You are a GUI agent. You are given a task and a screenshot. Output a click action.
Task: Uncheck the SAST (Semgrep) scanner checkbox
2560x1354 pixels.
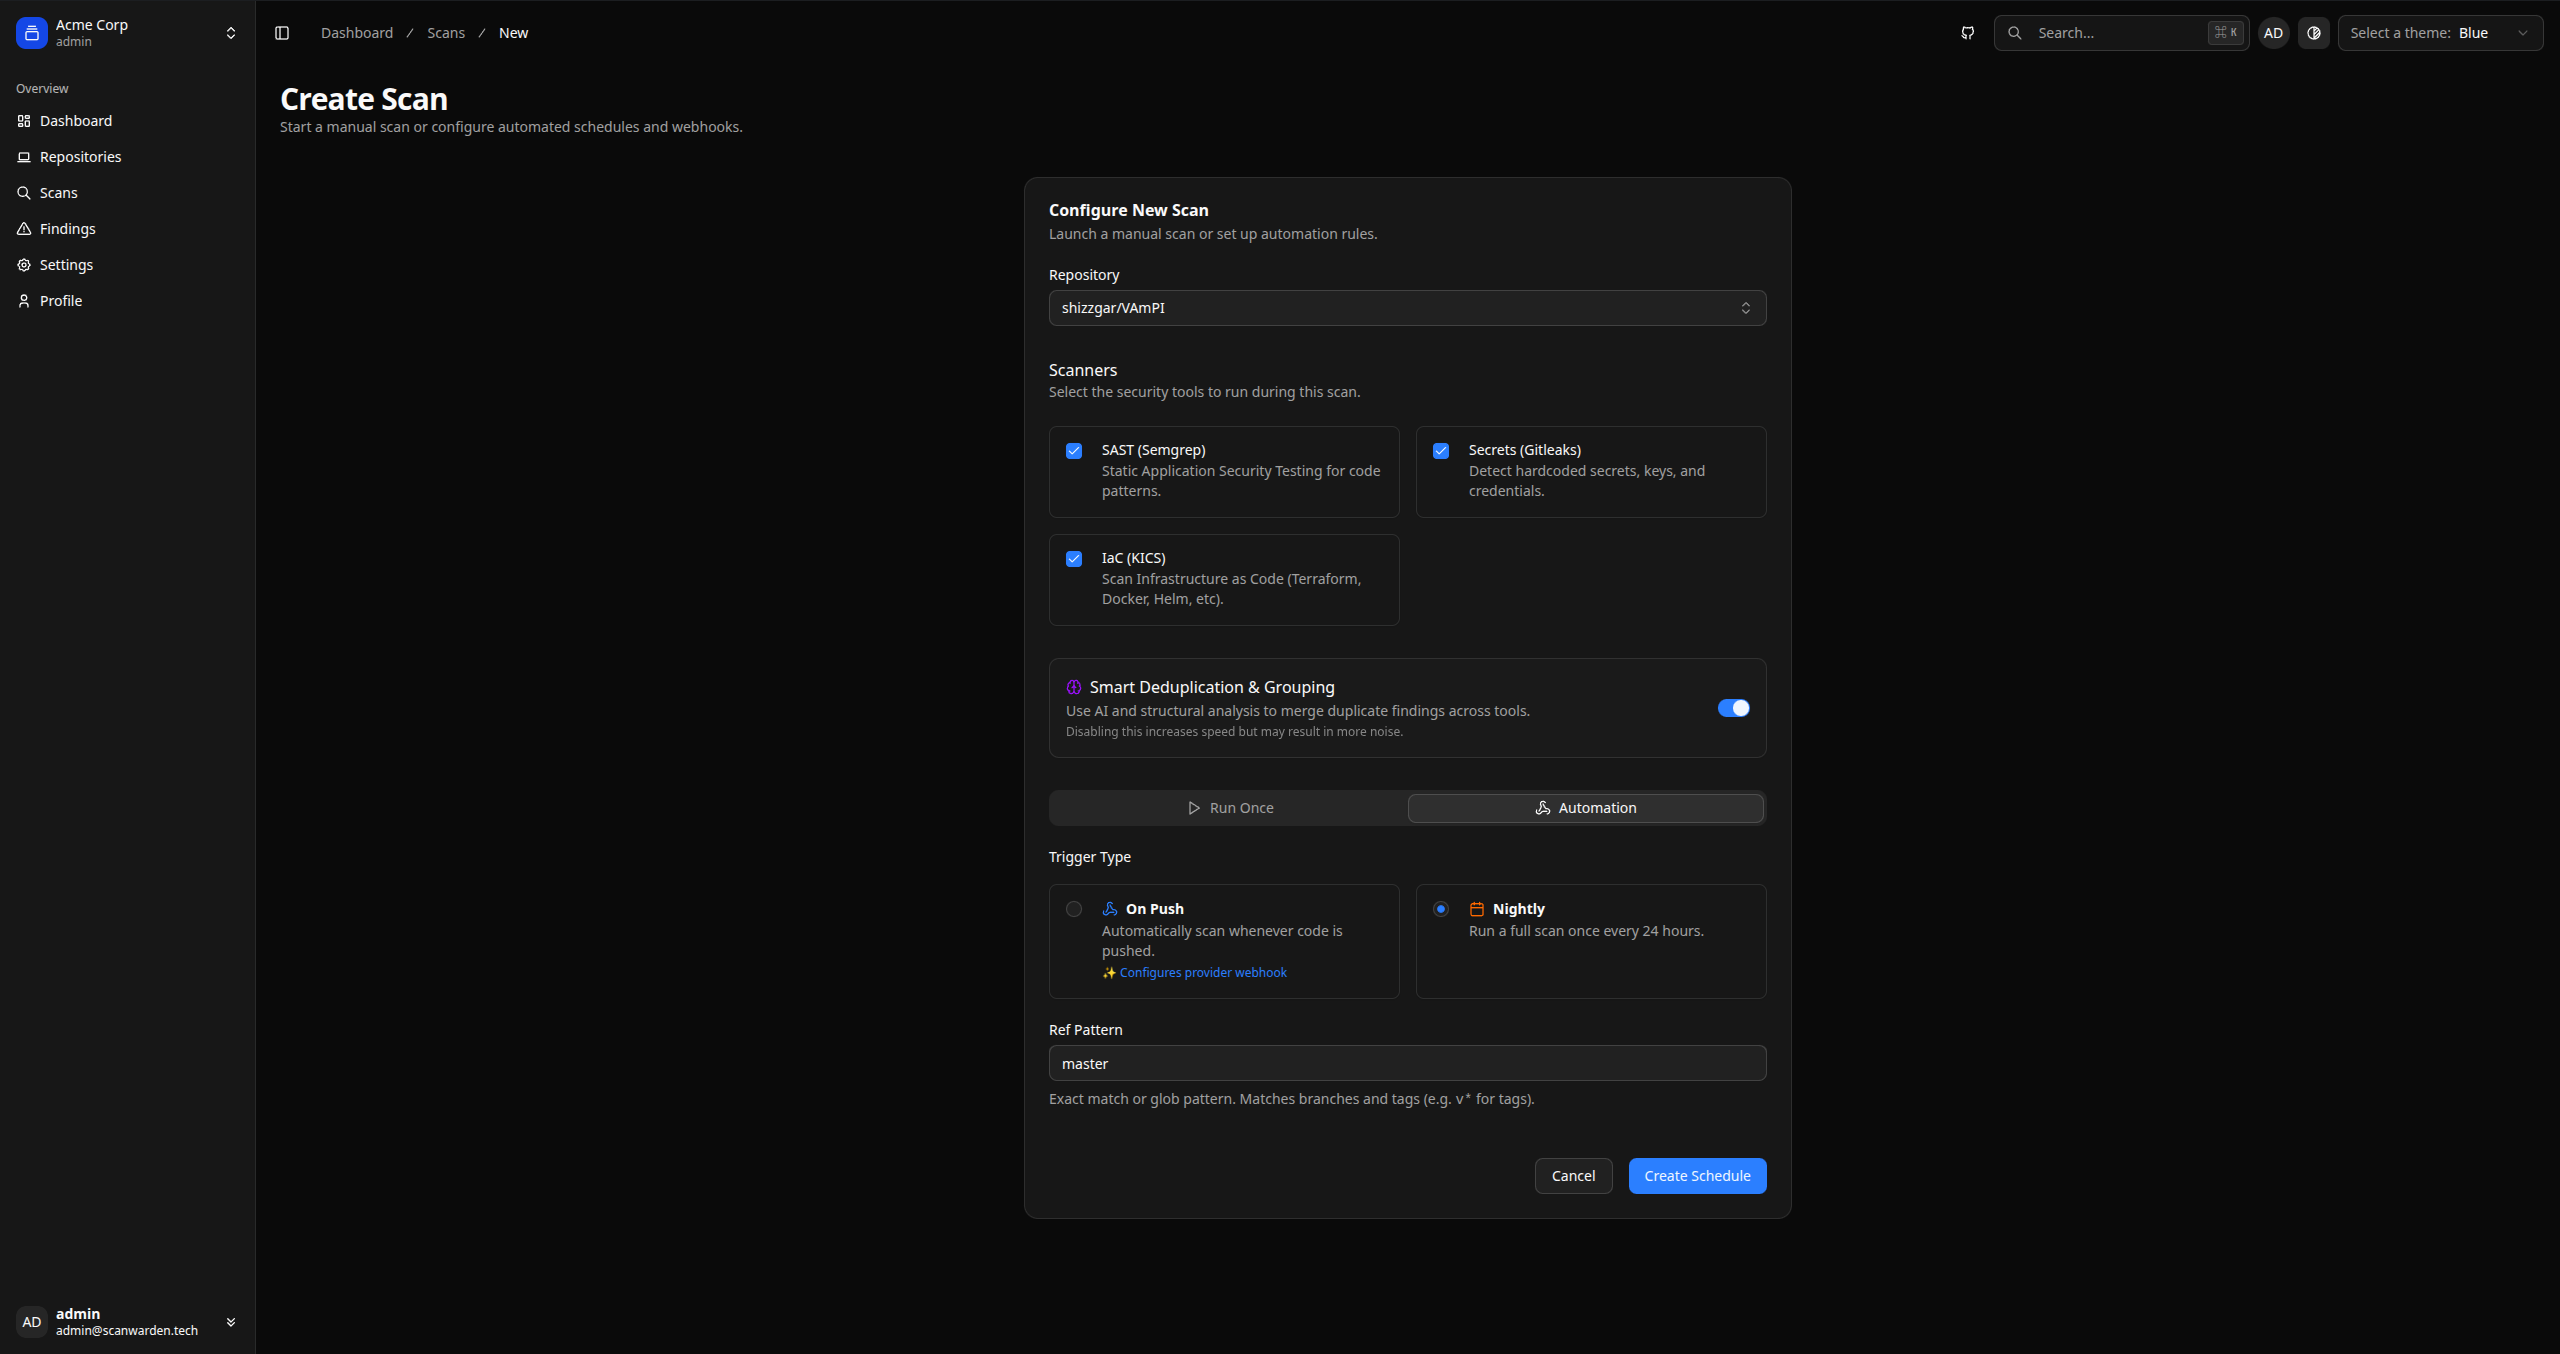[1074, 451]
